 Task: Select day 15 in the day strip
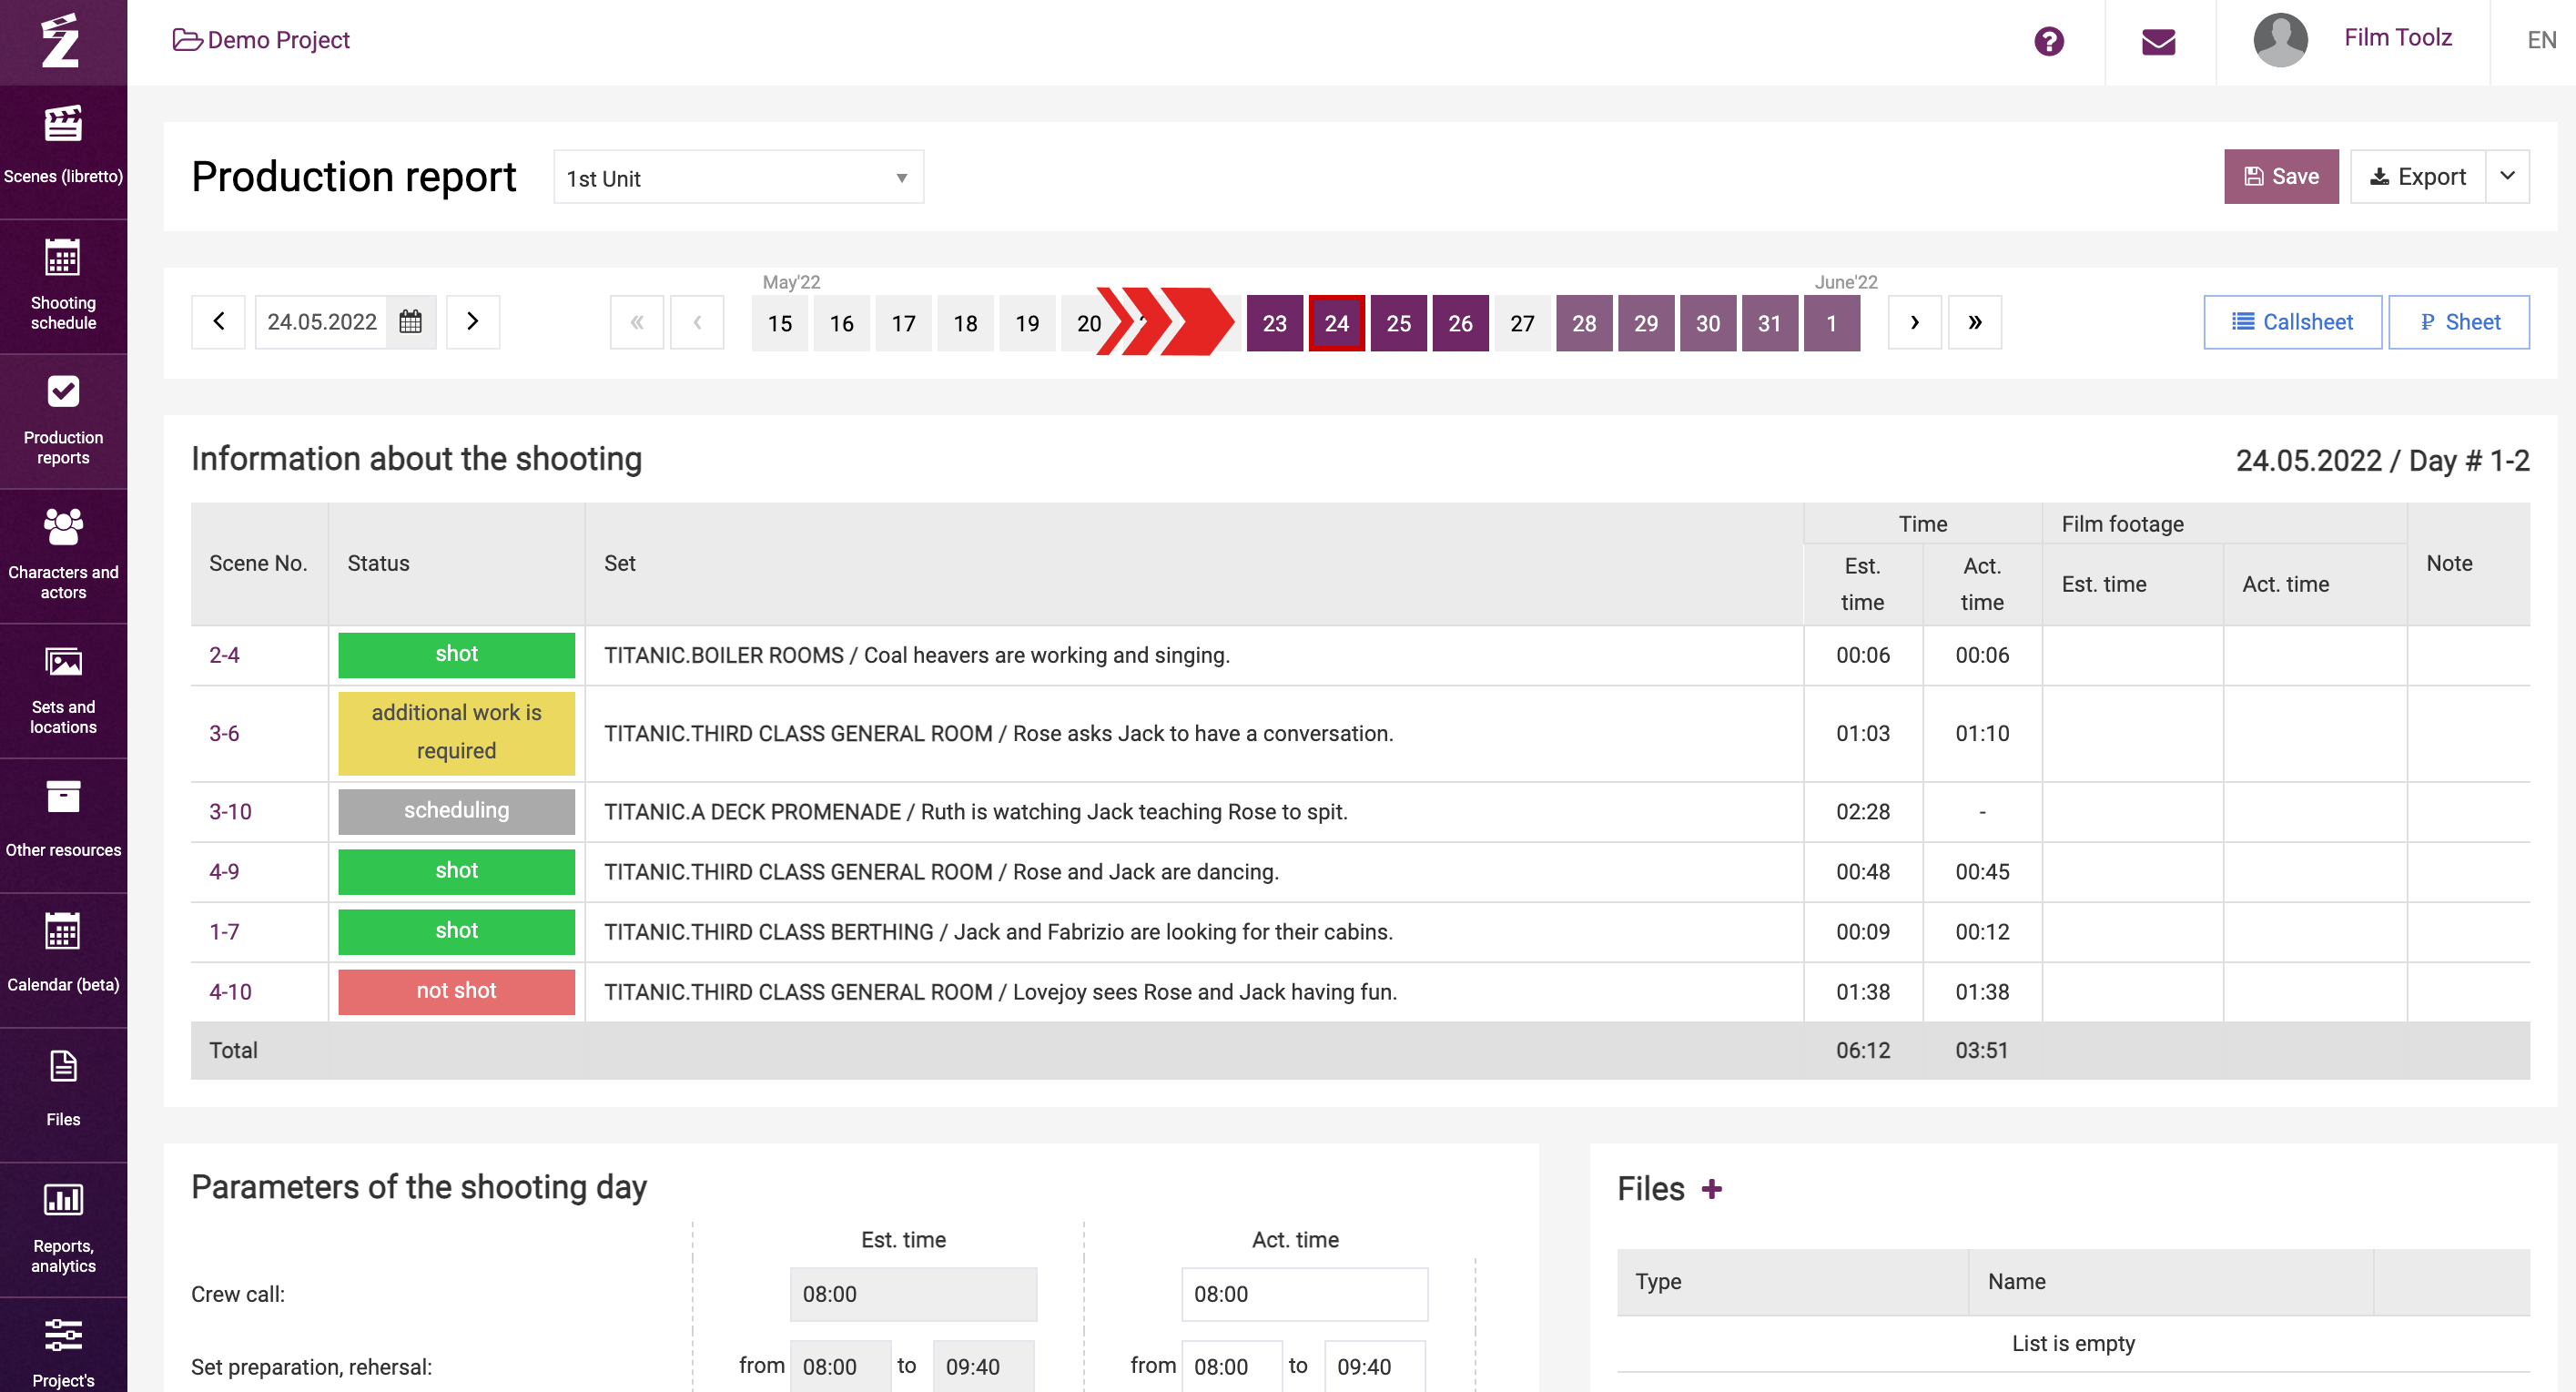pos(780,323)
